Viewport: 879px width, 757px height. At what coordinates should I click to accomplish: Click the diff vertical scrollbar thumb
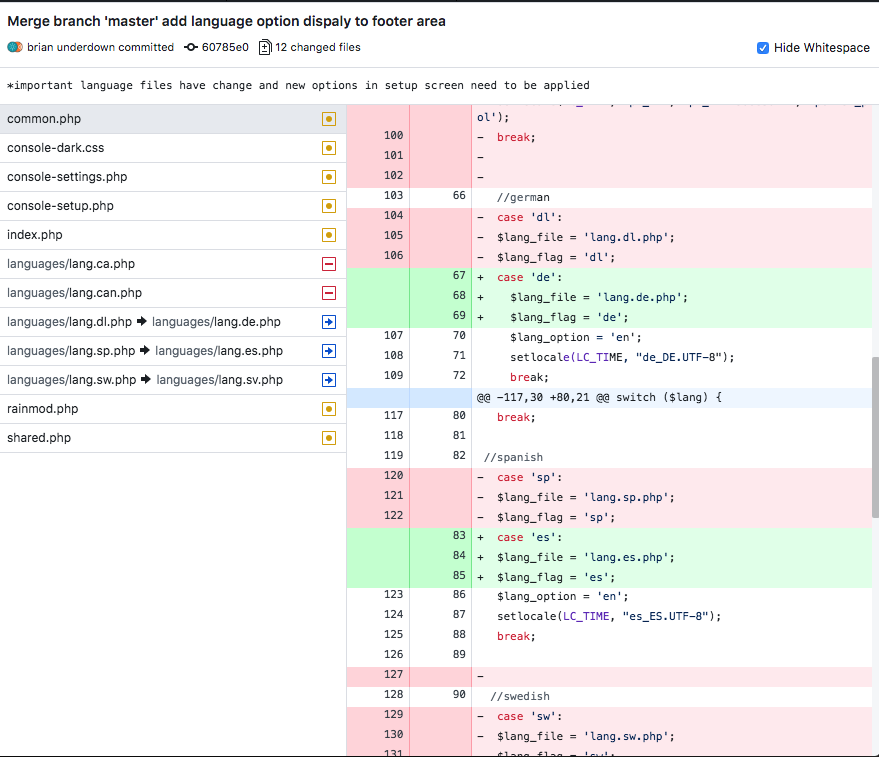pos(875,437)
